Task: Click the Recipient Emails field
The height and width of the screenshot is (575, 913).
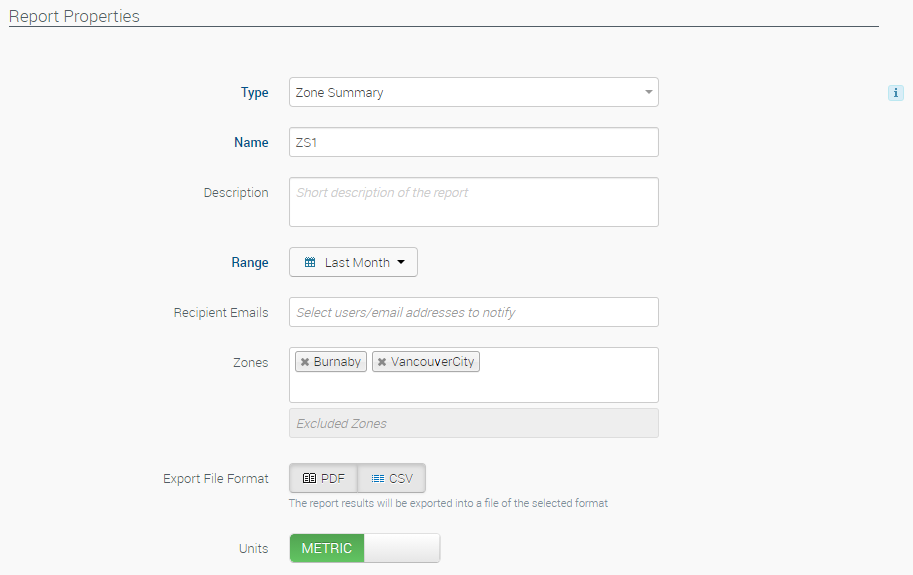Action: pyautogui.click(x=473, y=312)
